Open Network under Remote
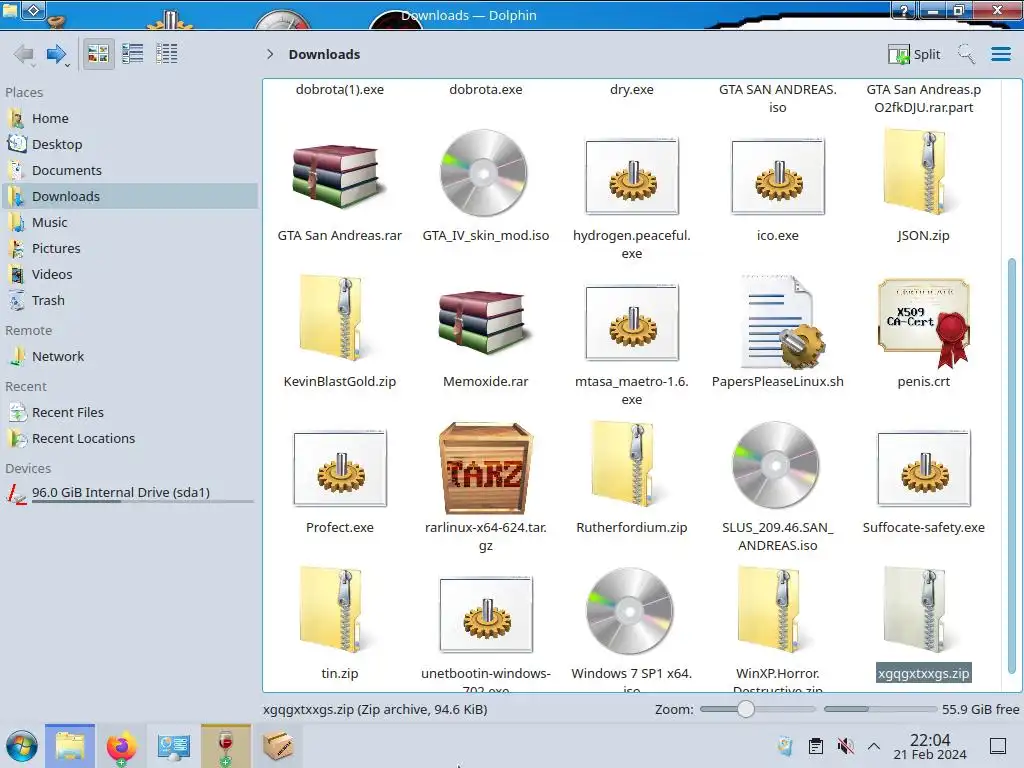Screen dimensions: 1024x768 [x=129, y=357]
